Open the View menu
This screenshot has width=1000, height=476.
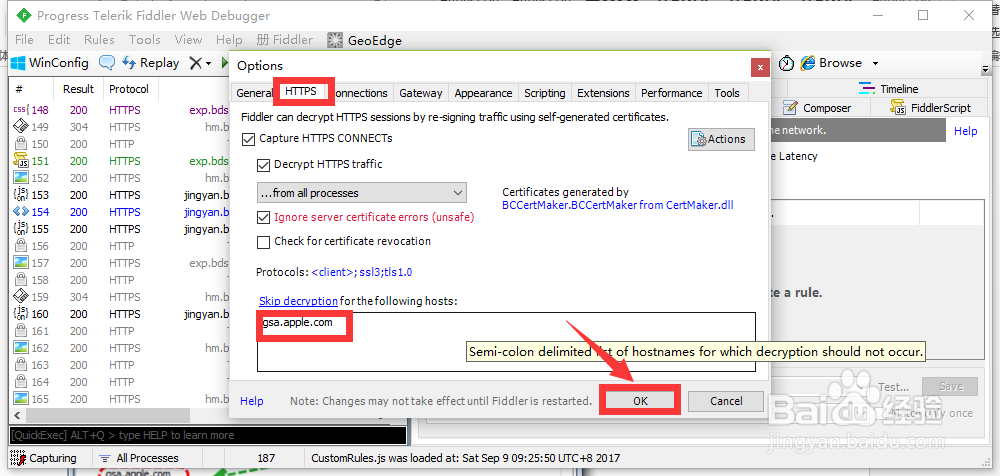(x=188, y=40)
